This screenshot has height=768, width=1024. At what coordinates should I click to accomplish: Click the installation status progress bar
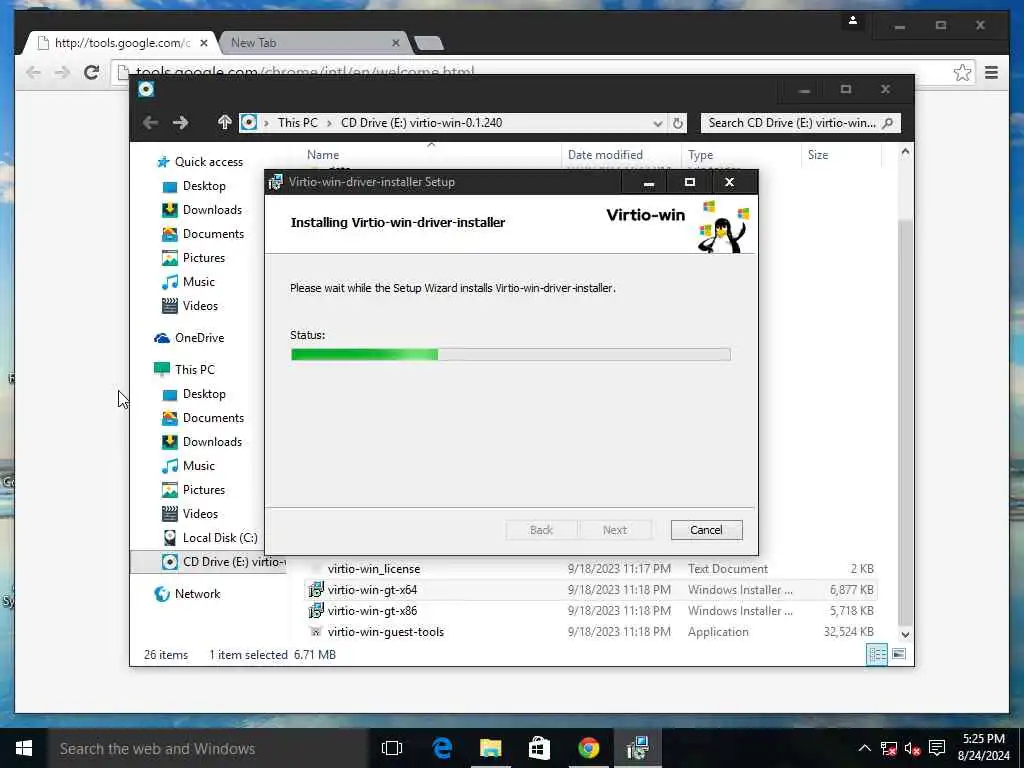pyautogui.click(x=510, y=355)
